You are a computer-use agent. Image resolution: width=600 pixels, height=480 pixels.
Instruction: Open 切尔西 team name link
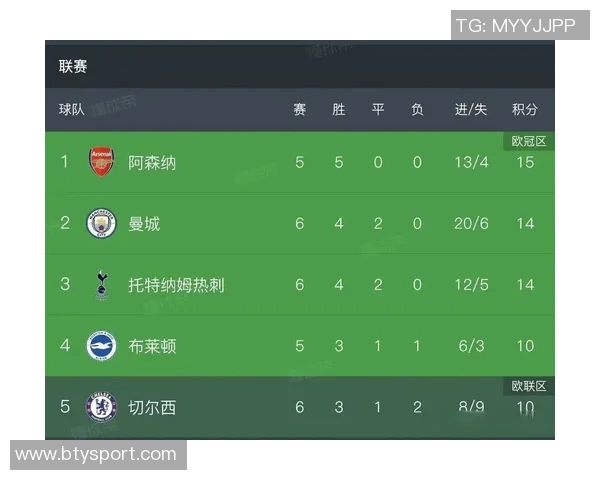pyautogui.click(x=152, y=407)
